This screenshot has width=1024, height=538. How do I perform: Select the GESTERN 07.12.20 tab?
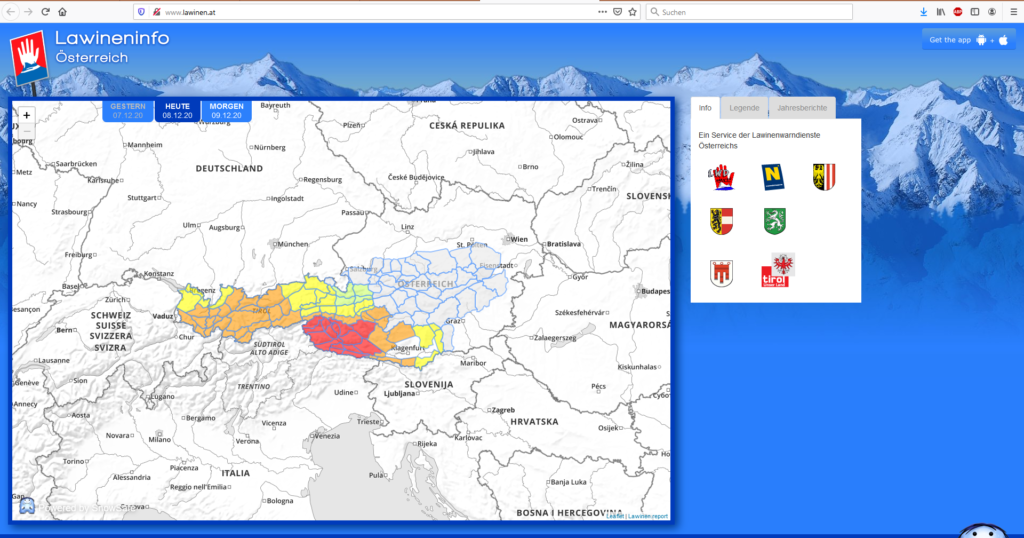tap(128, 111)
